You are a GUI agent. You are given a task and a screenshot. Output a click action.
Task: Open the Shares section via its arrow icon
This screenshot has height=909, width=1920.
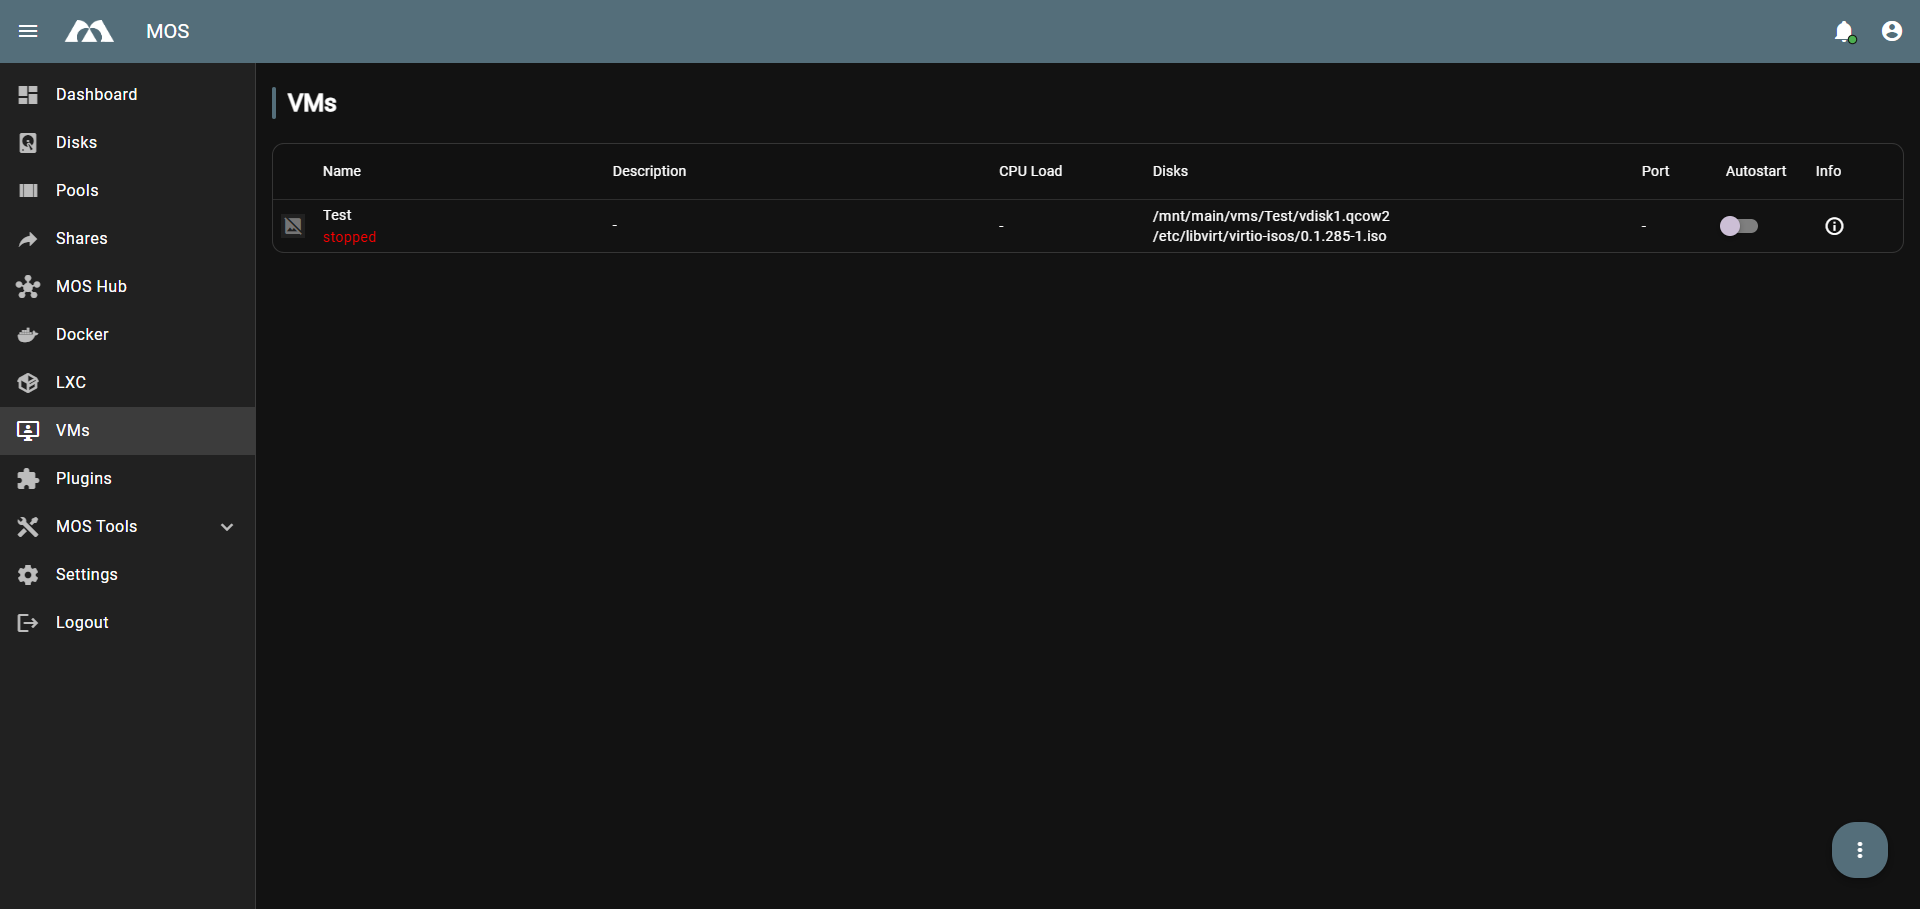point(27,238)
